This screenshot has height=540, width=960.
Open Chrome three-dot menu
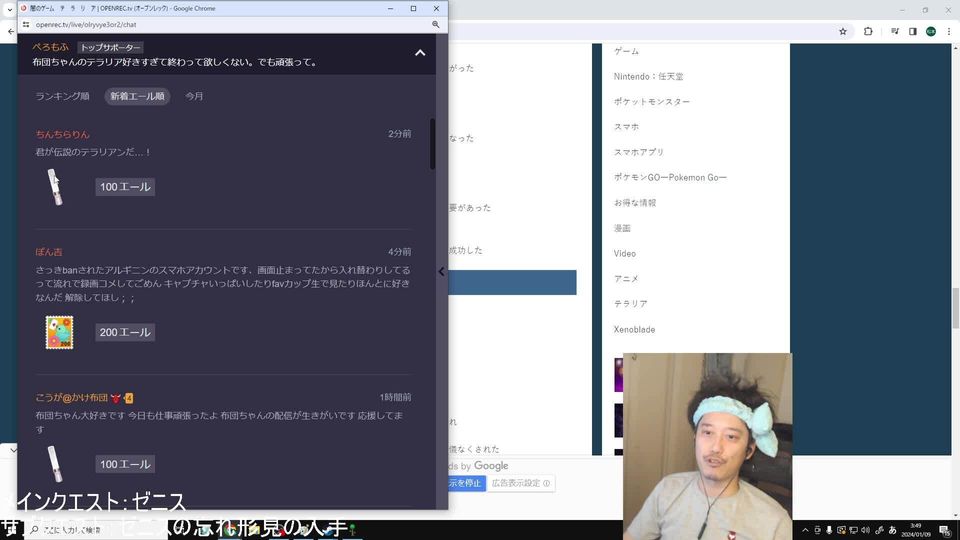(949, 31)
